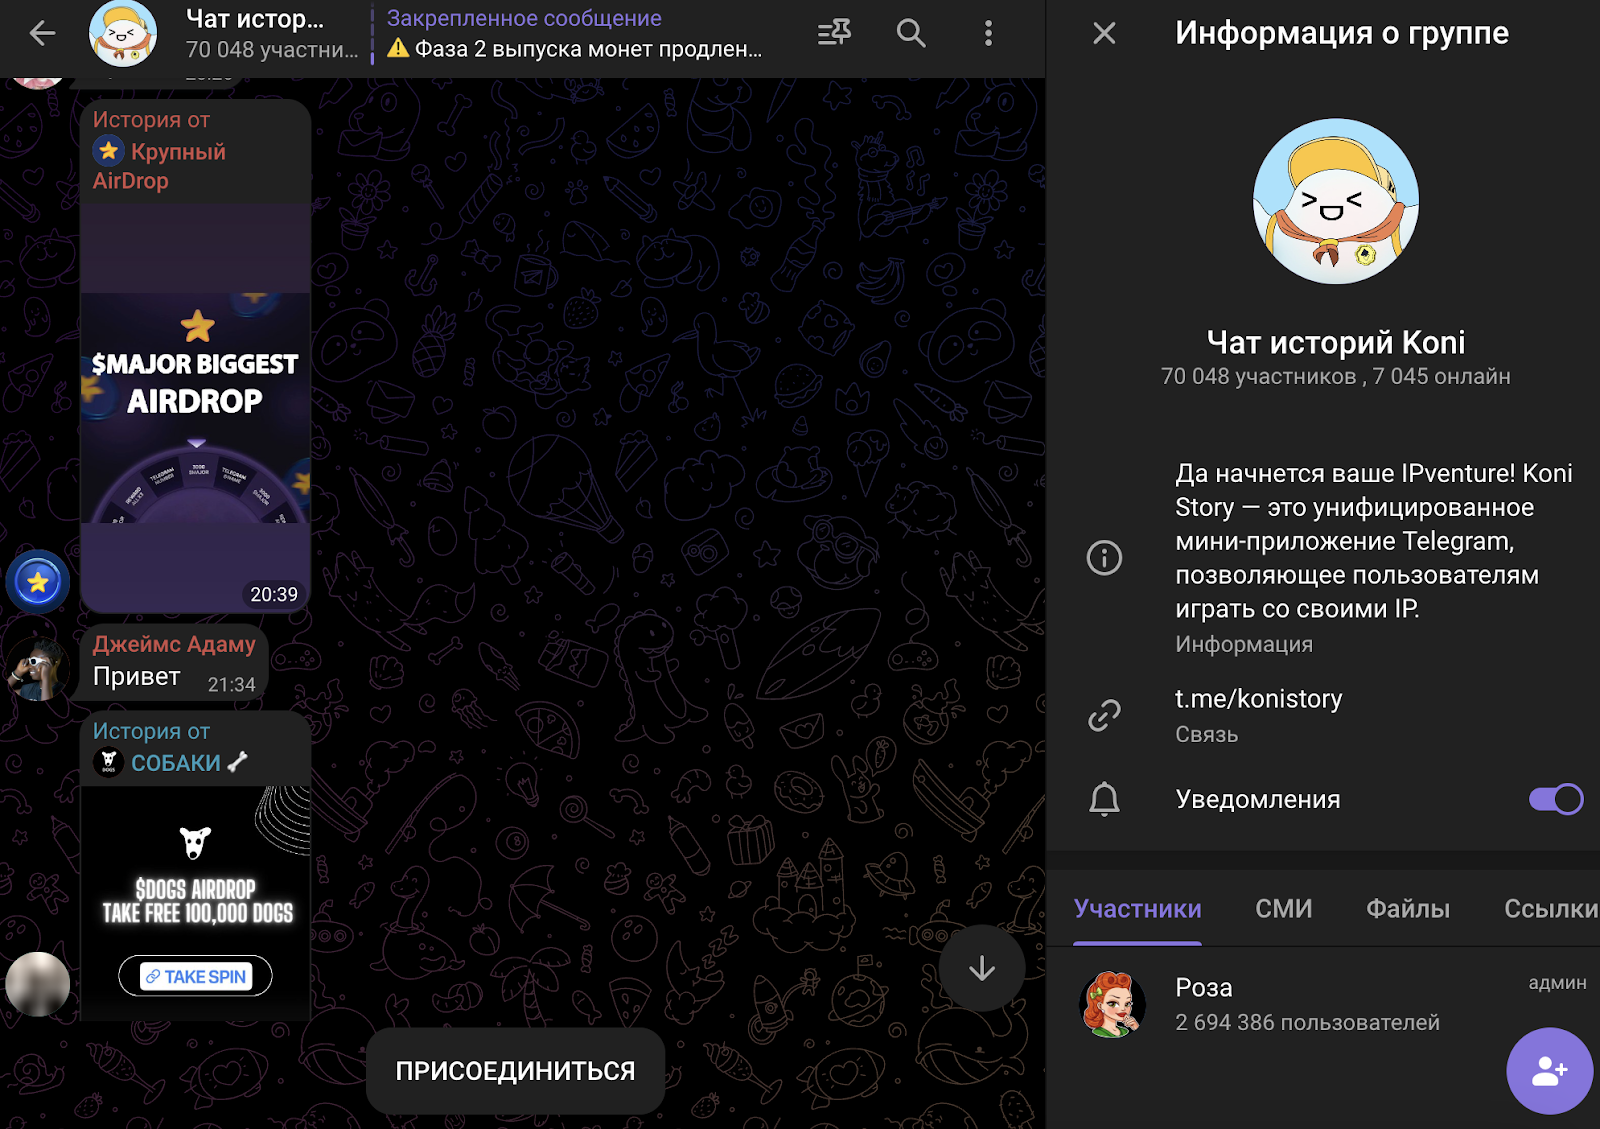Click the 70 048 участников count in info panel
This screenshot has width=1600, height=1129.
point(1258,377)
